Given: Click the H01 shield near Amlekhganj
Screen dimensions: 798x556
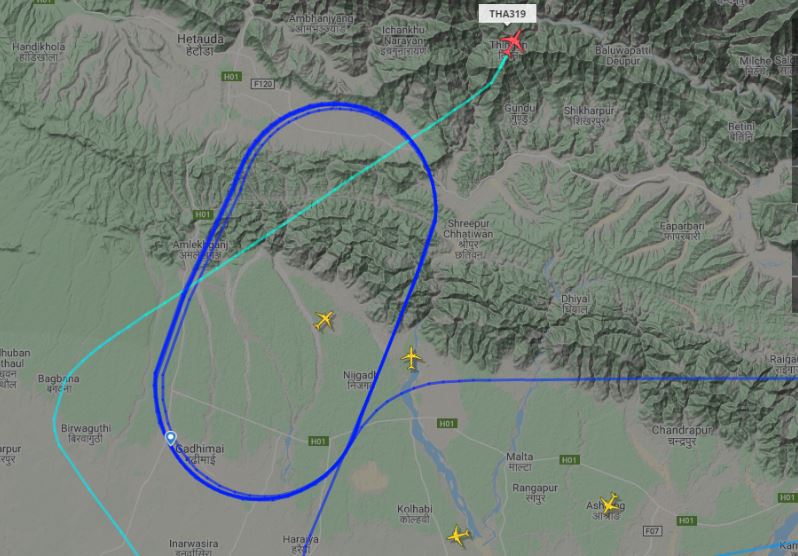Looking at the screenshot, I should tap(203, 215).
